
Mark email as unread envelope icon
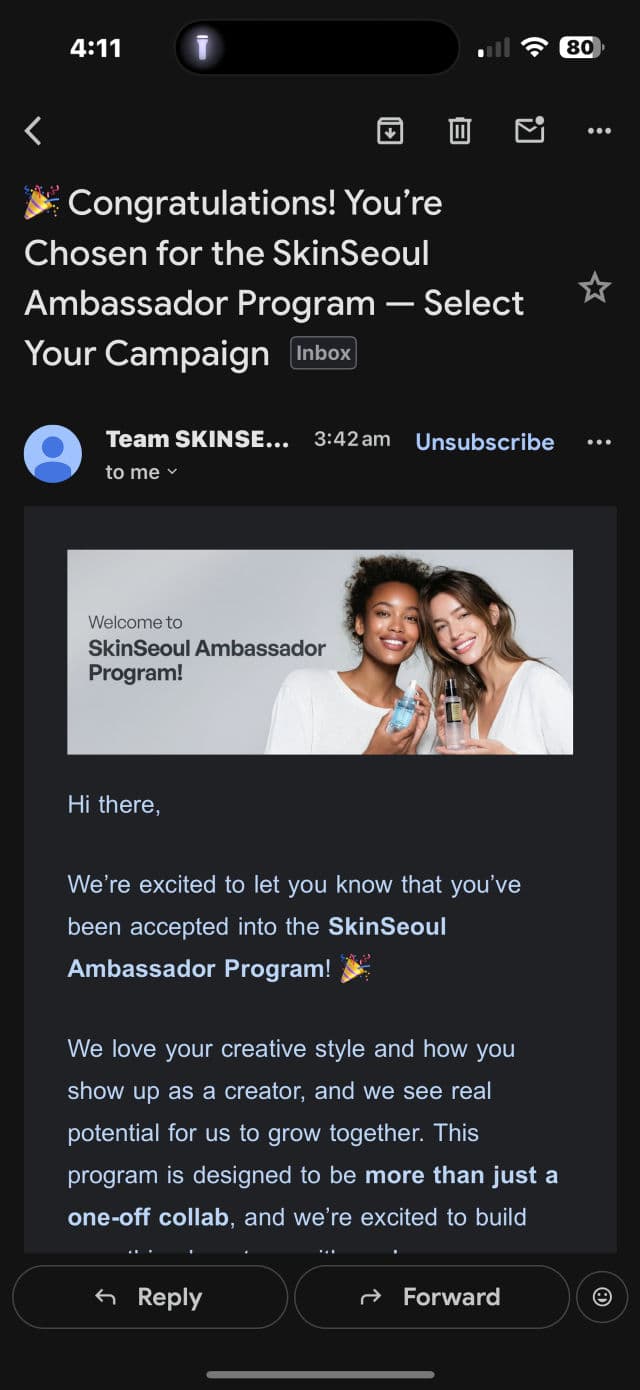(x=529, y=130)
